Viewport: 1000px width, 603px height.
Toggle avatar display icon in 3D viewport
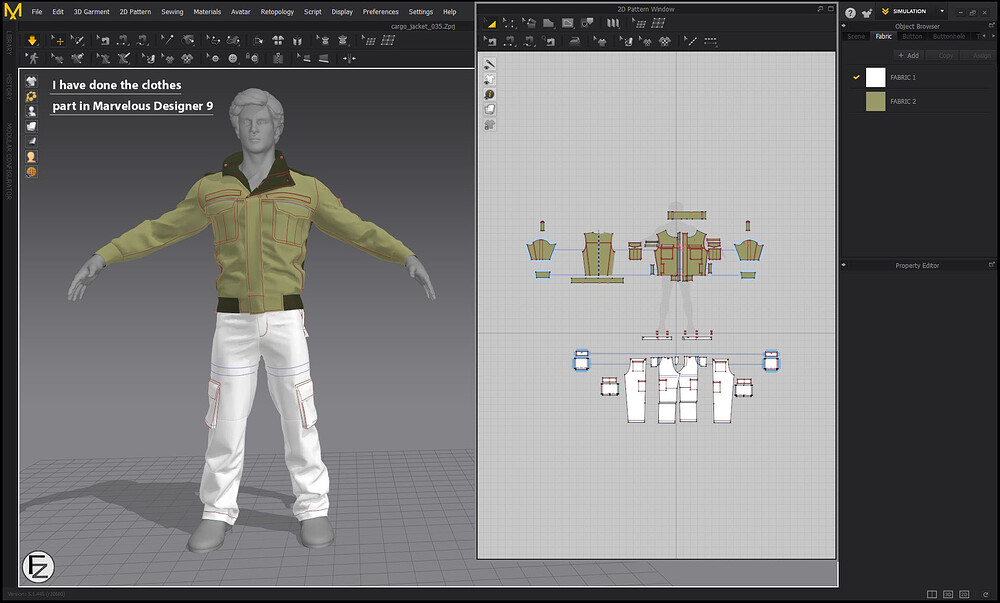(31, 112)
